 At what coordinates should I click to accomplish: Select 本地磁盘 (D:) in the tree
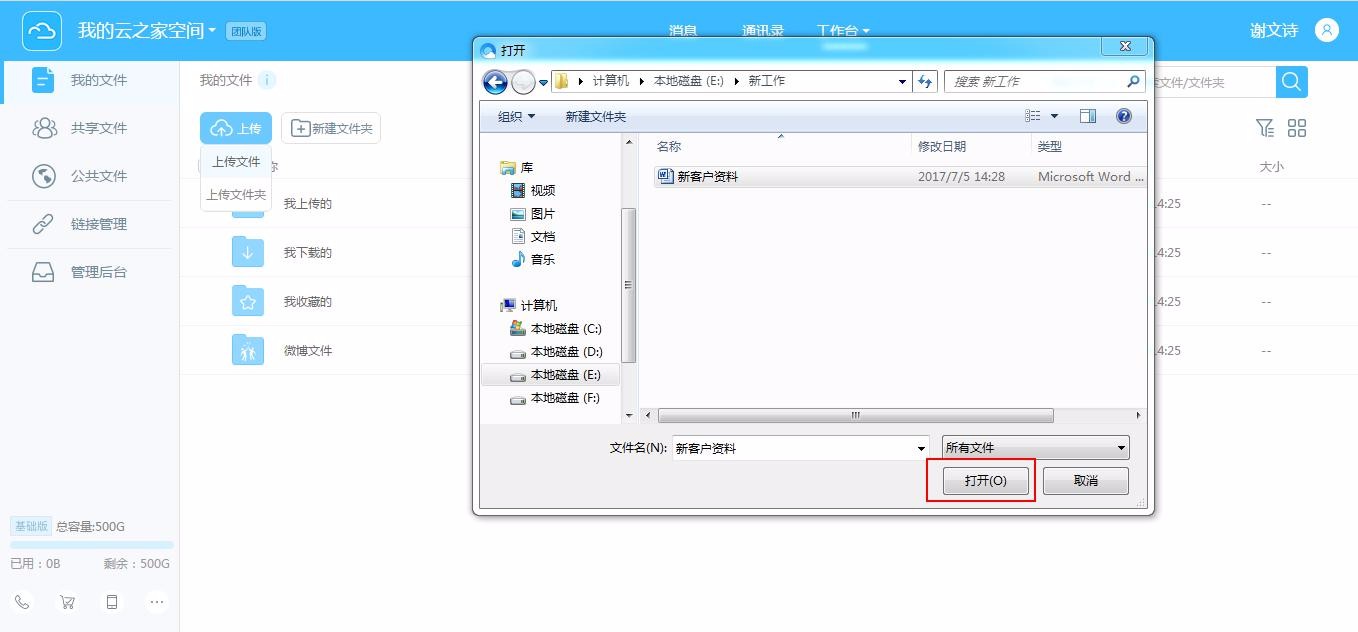click(x=565, y=352)
